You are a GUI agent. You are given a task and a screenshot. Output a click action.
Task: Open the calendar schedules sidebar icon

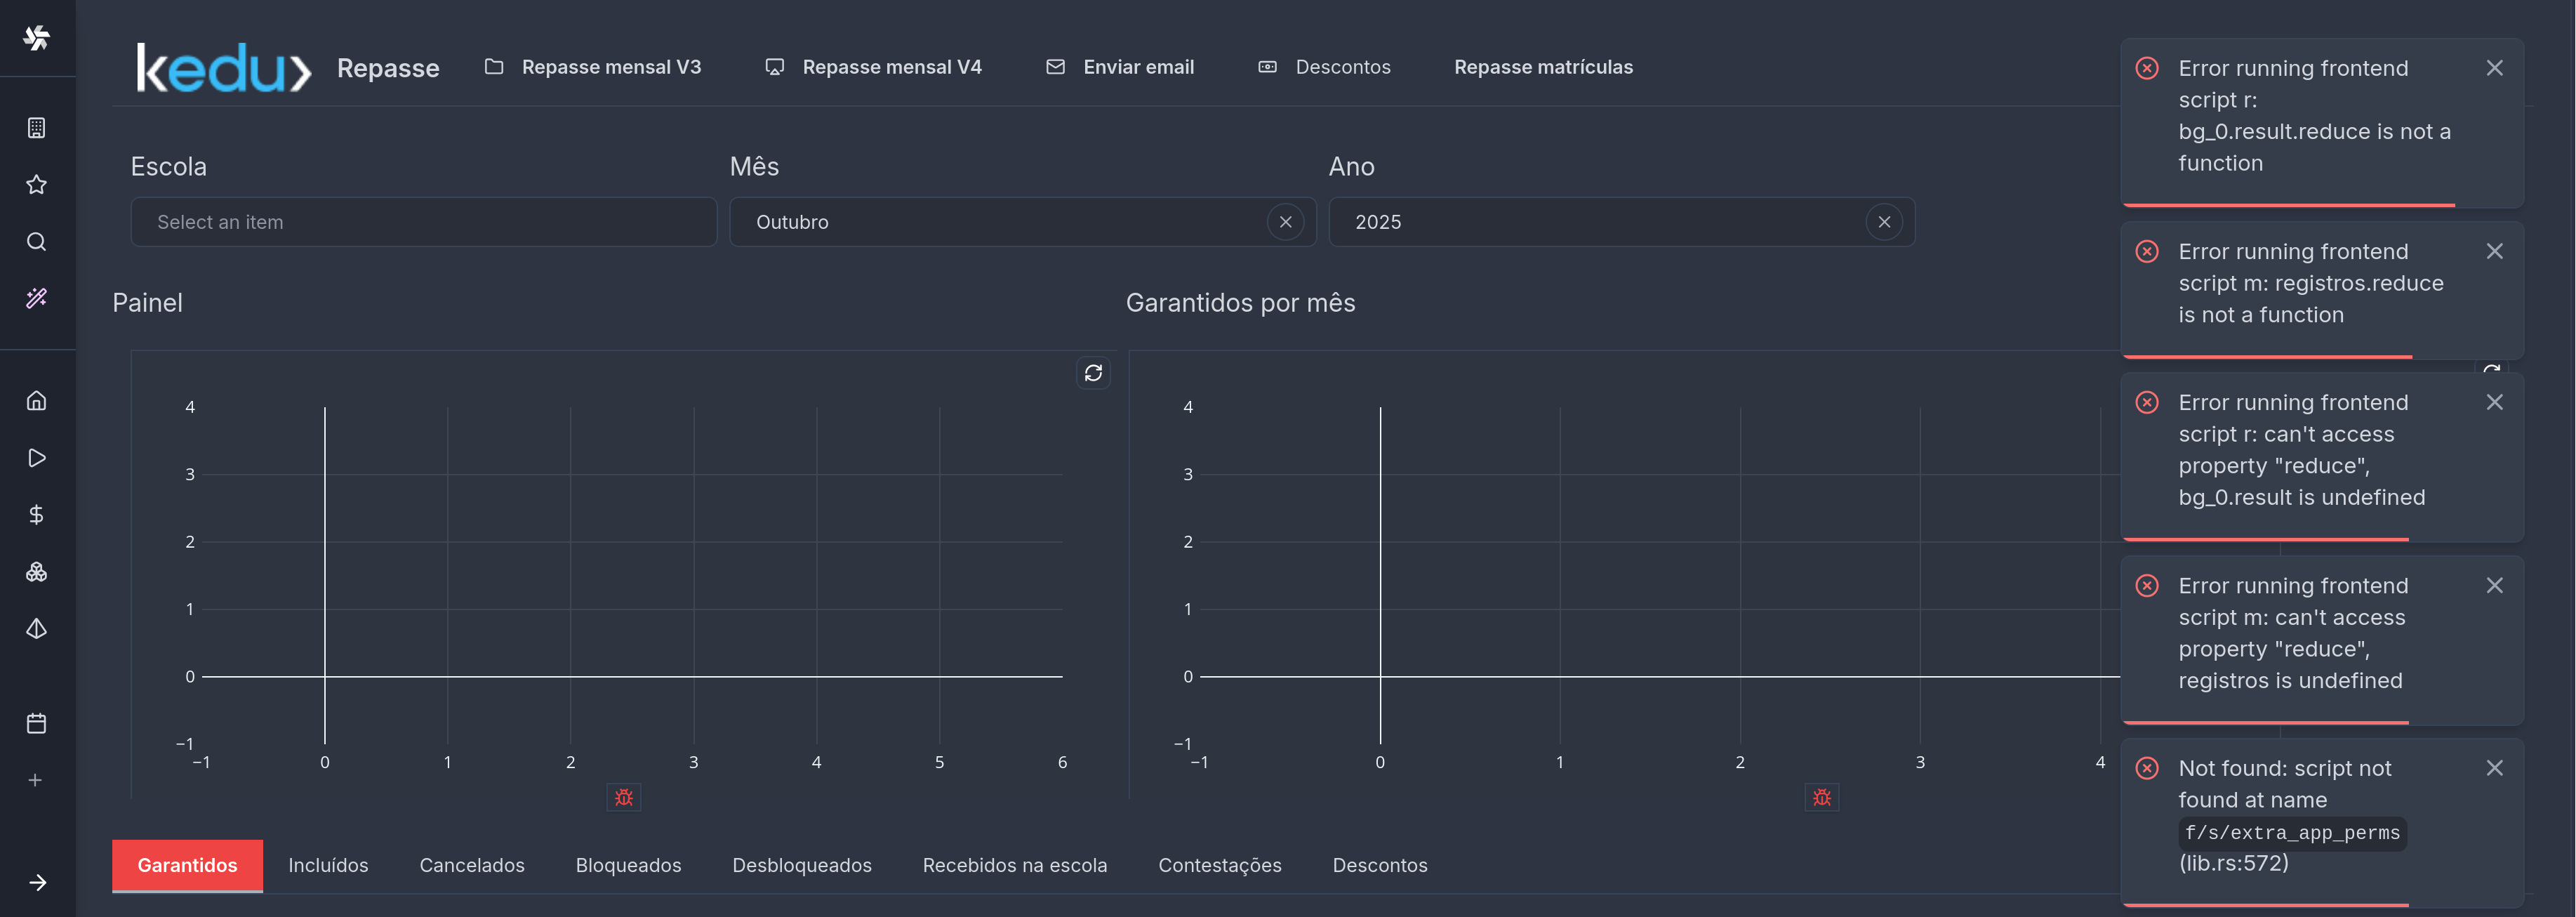[37, 723]
